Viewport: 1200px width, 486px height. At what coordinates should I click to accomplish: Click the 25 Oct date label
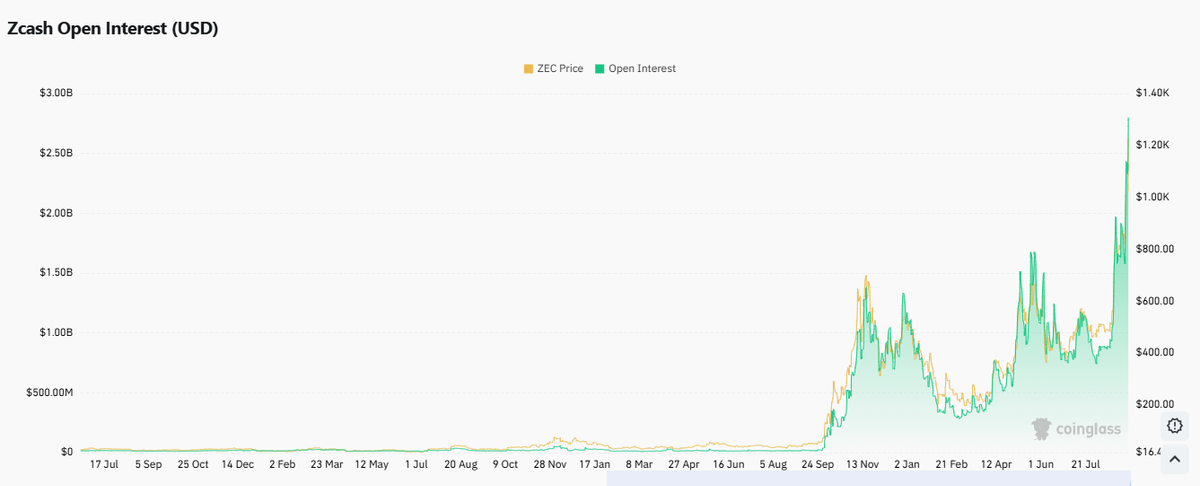(194, 465)
